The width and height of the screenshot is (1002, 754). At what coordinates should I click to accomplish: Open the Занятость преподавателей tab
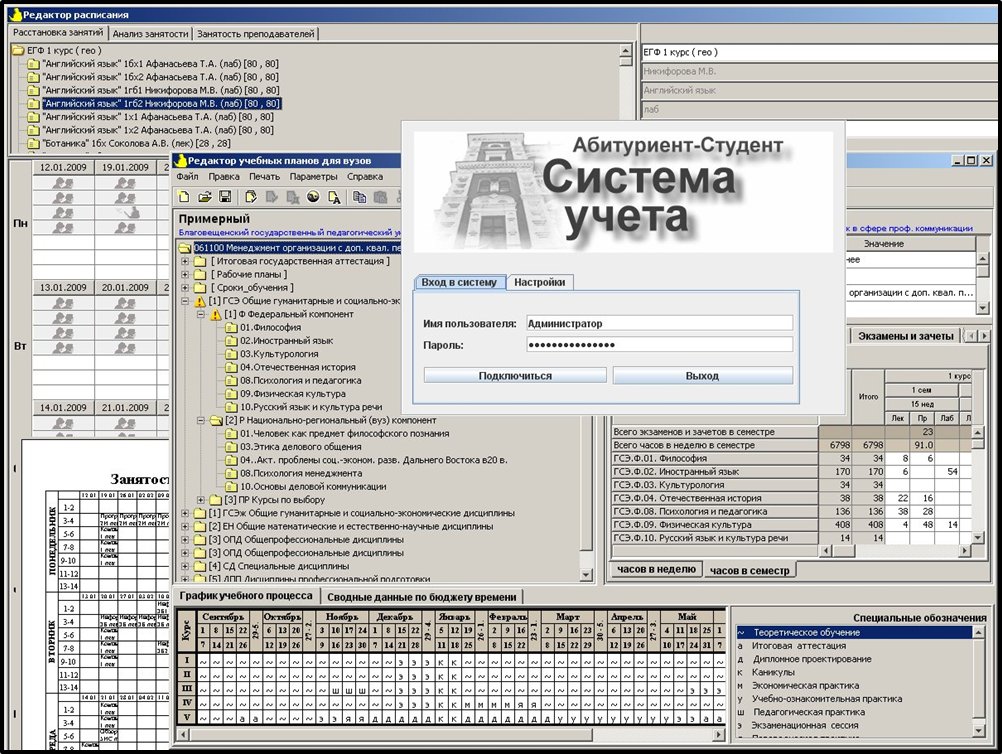click(x=256, y=34)
